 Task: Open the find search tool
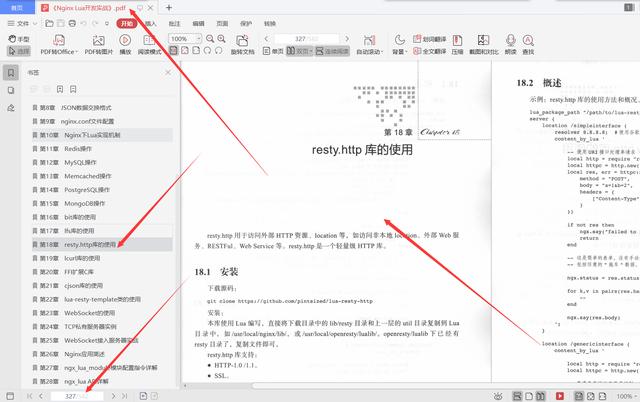click(528, 44)
